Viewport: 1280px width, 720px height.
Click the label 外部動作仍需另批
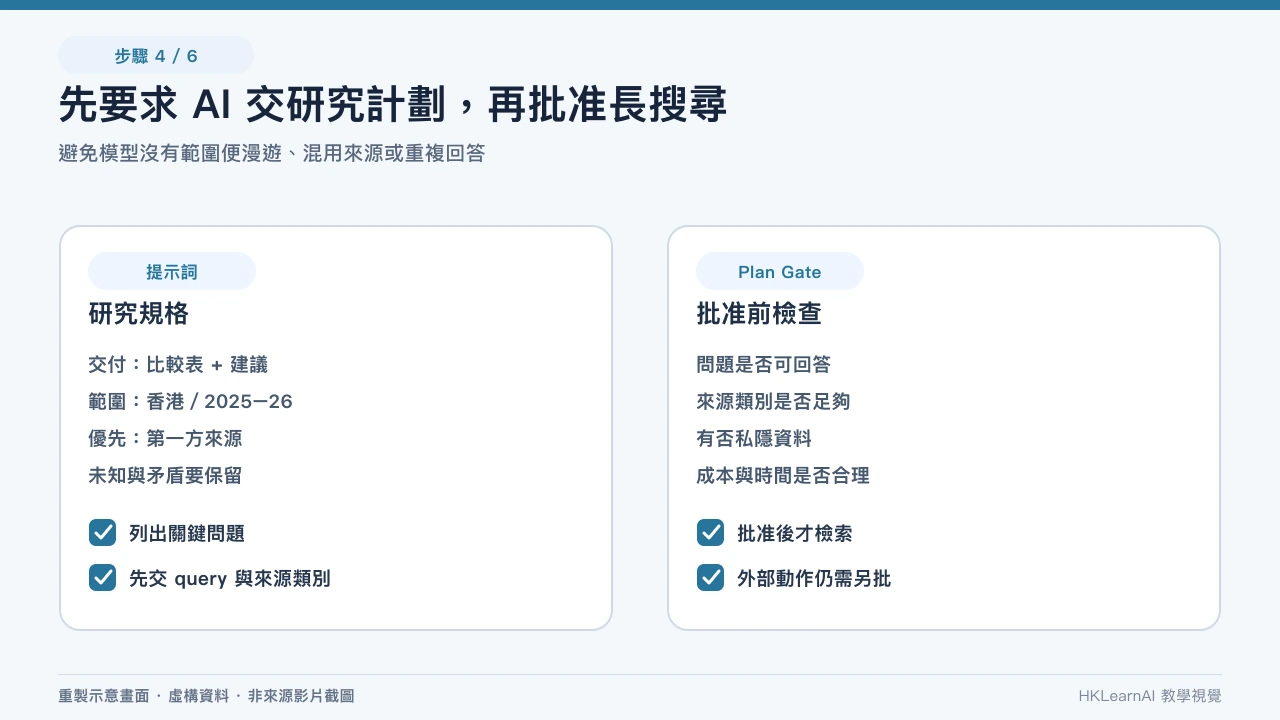[814, 579]
